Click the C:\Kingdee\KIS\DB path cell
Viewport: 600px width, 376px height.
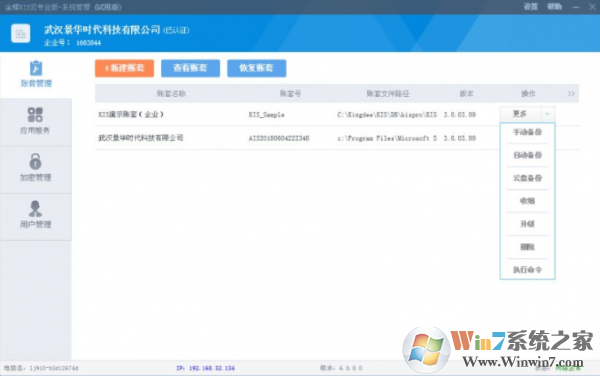[387, 115]
